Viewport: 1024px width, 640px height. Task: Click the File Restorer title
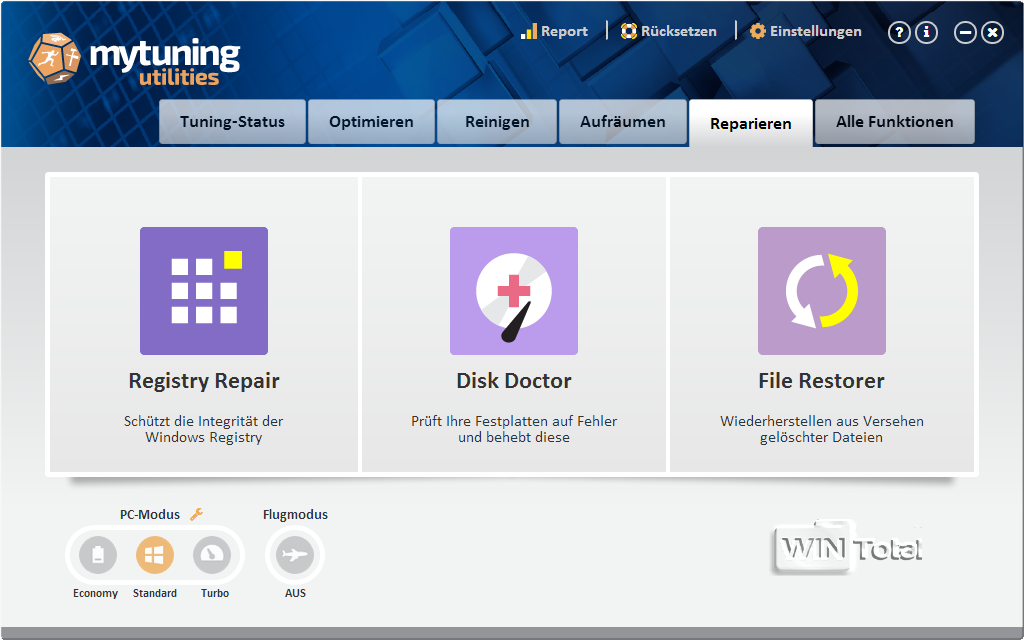pos(822,381)
